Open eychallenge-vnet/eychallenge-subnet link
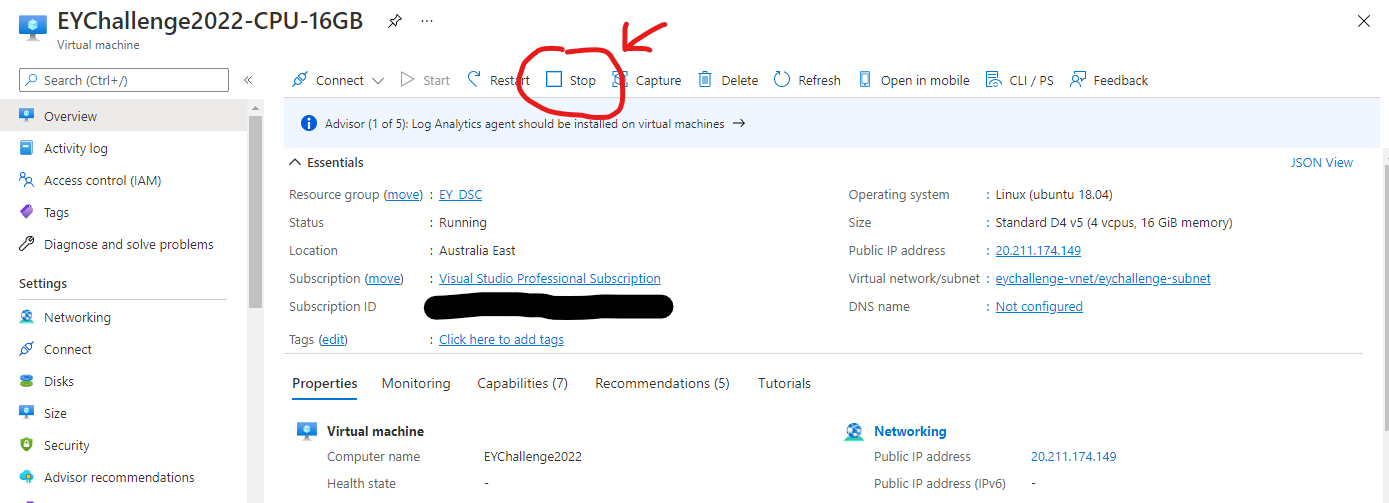1389x503 pixels. click(1103, 279)
